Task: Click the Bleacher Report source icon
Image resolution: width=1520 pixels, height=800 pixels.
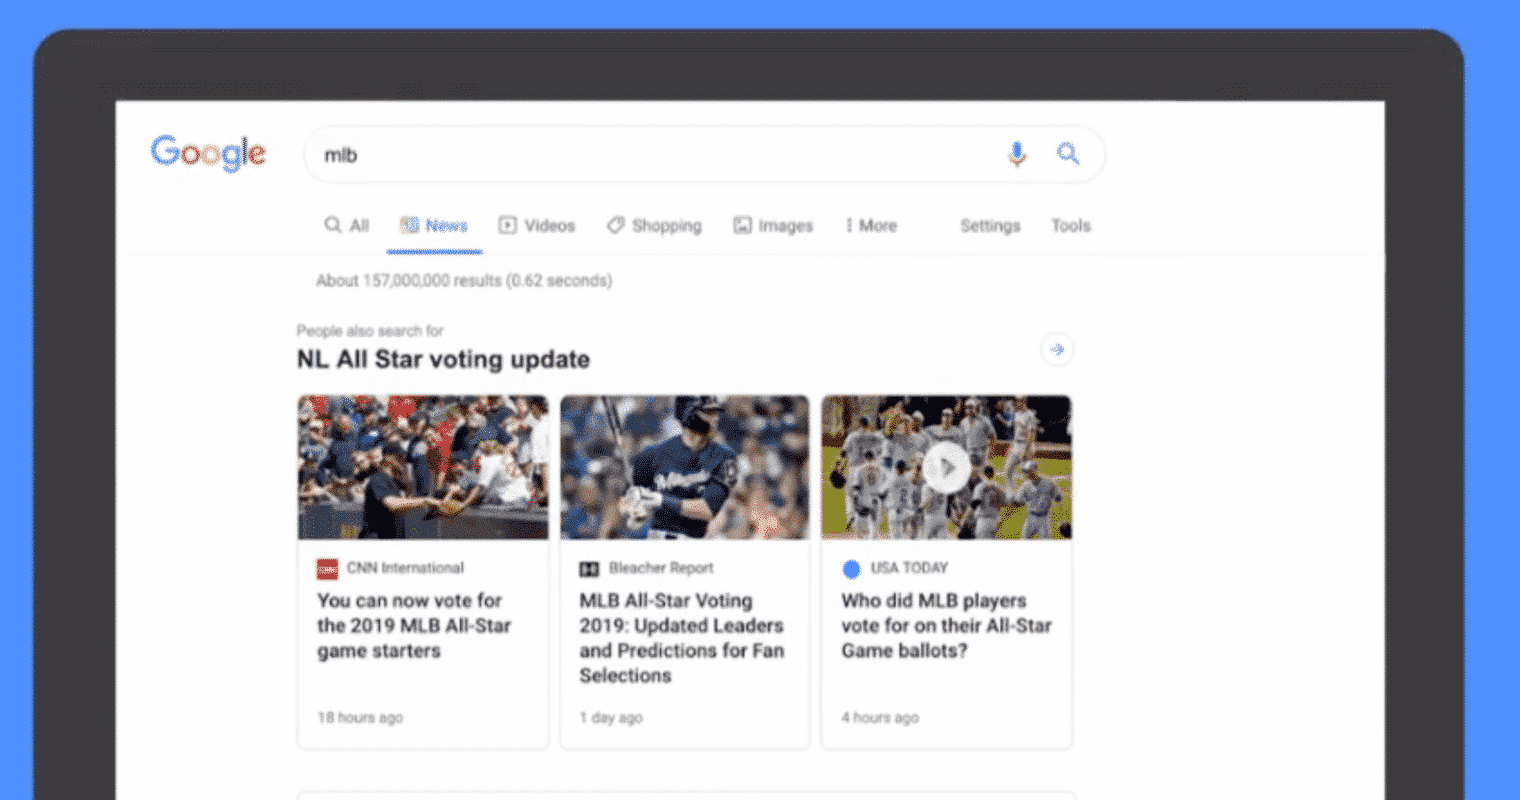Action: point(589,569)
